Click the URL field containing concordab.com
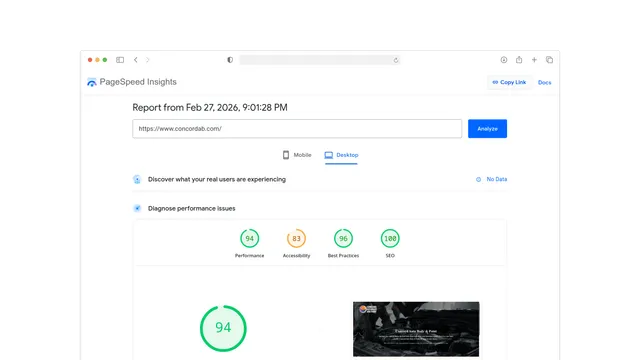Viewport: 640px width, 360px height. 297,129
